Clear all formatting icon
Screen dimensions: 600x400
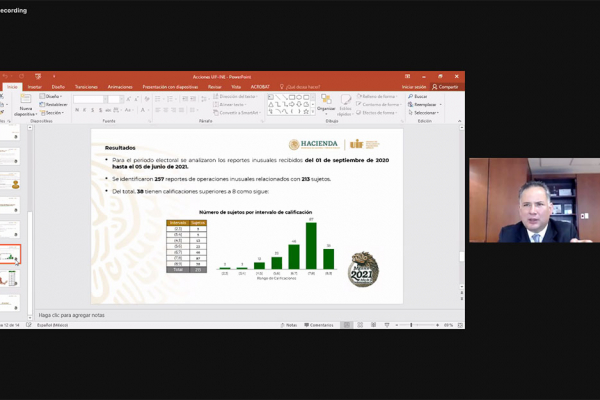pyautogui.click(x=147, y=100)
